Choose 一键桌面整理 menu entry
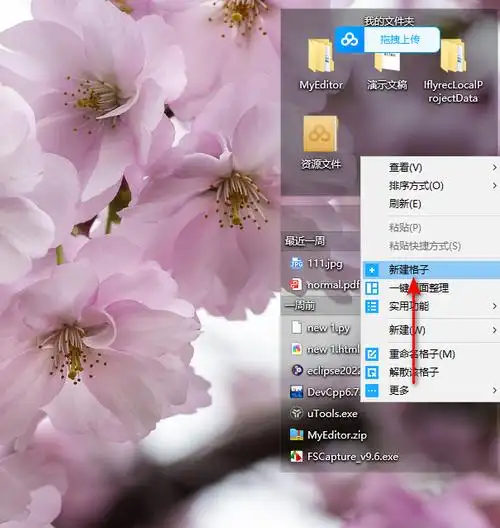The image size is (500, 528). click(x=430, y=288)
